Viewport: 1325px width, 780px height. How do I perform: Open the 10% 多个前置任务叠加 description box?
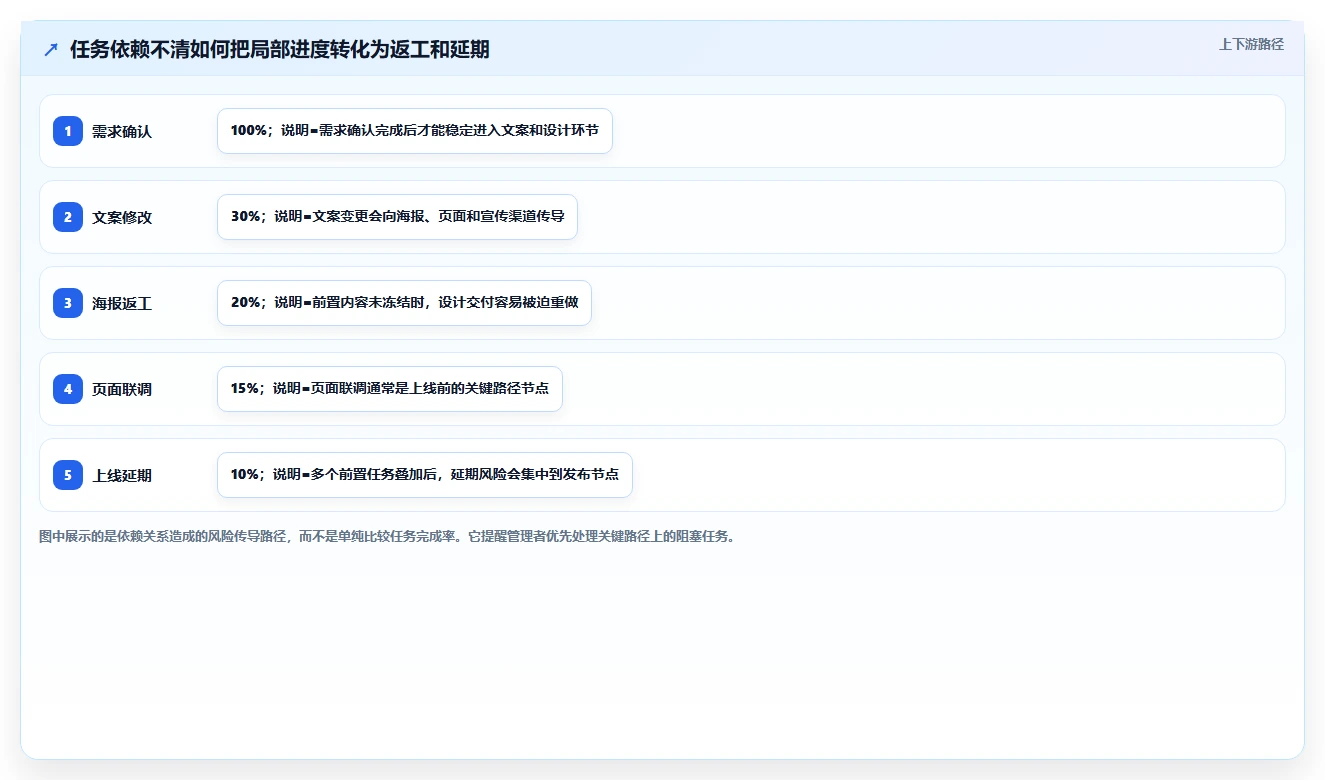(425, 475)
